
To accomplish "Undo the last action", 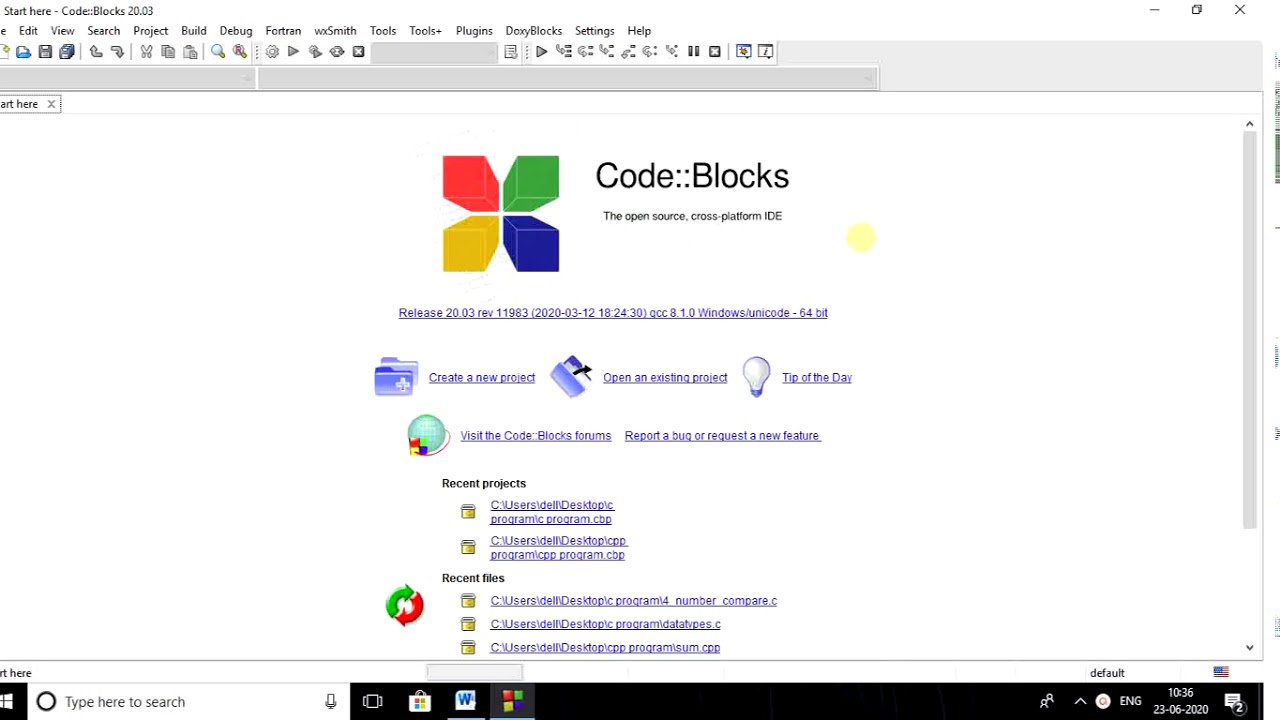I will pyautogui.click(x=96, y=52).
